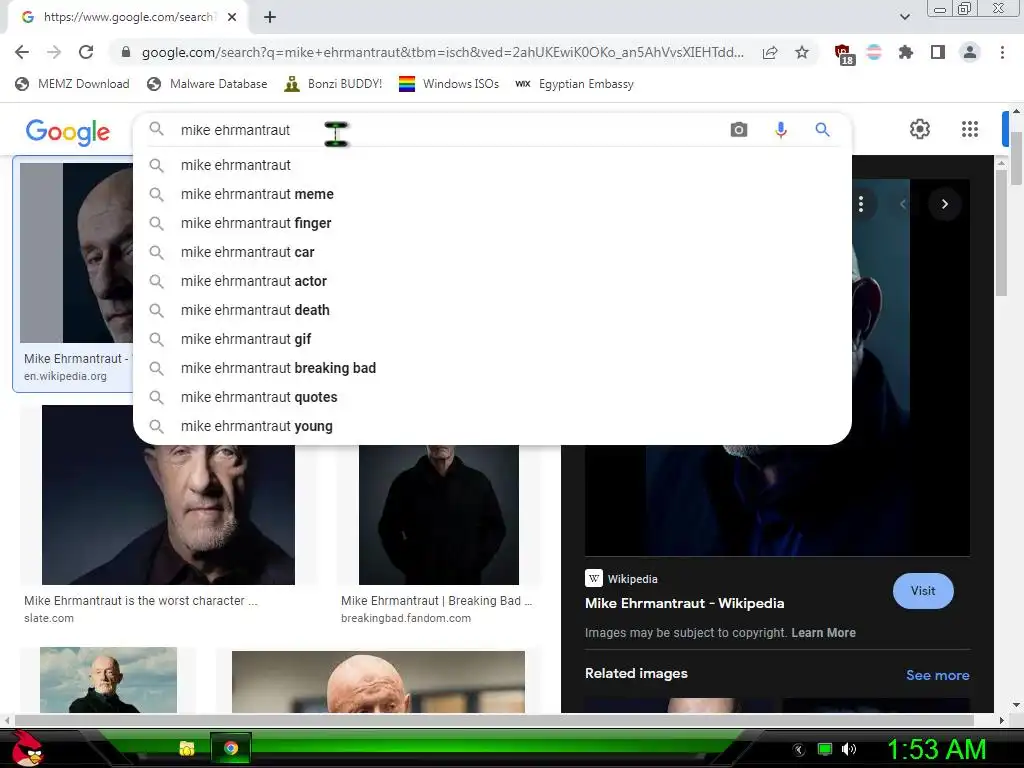Open 'Mike Ehrmantraut - Wikipedia' preview title
This screenshot has width=1024, height=768.
coord(684,603)
